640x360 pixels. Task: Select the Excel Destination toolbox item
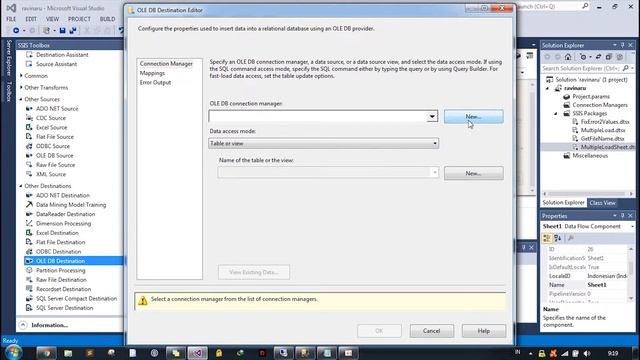57,233
